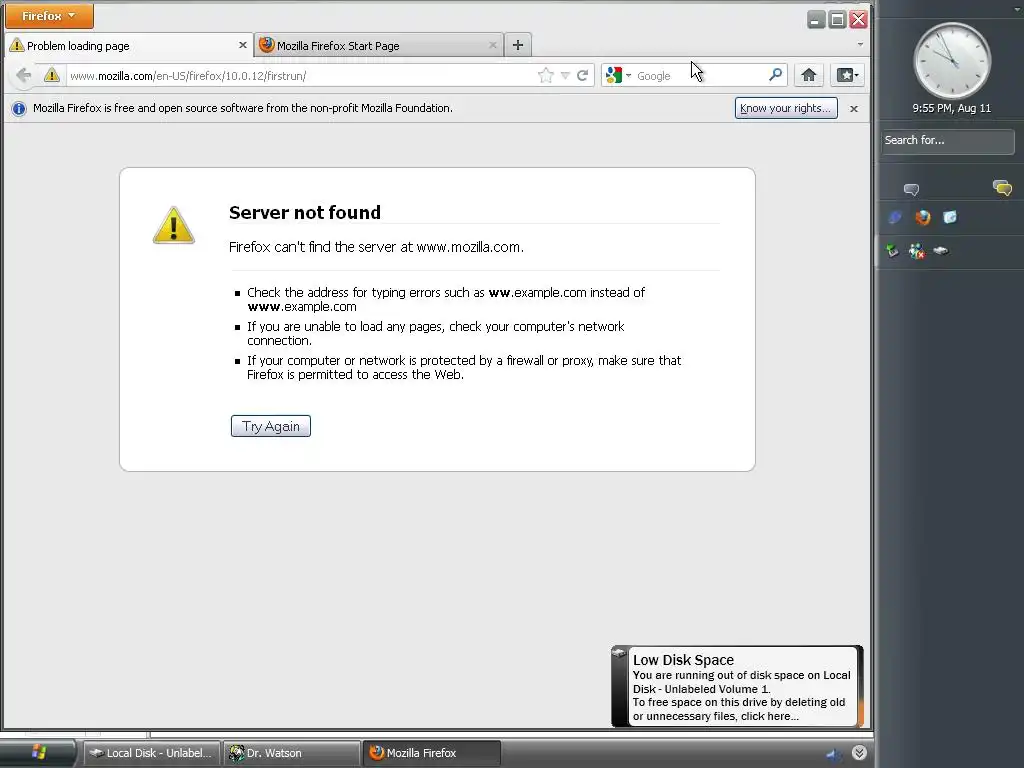
Task: Click the blue info icon in notification bar
Action: point(19,108)
